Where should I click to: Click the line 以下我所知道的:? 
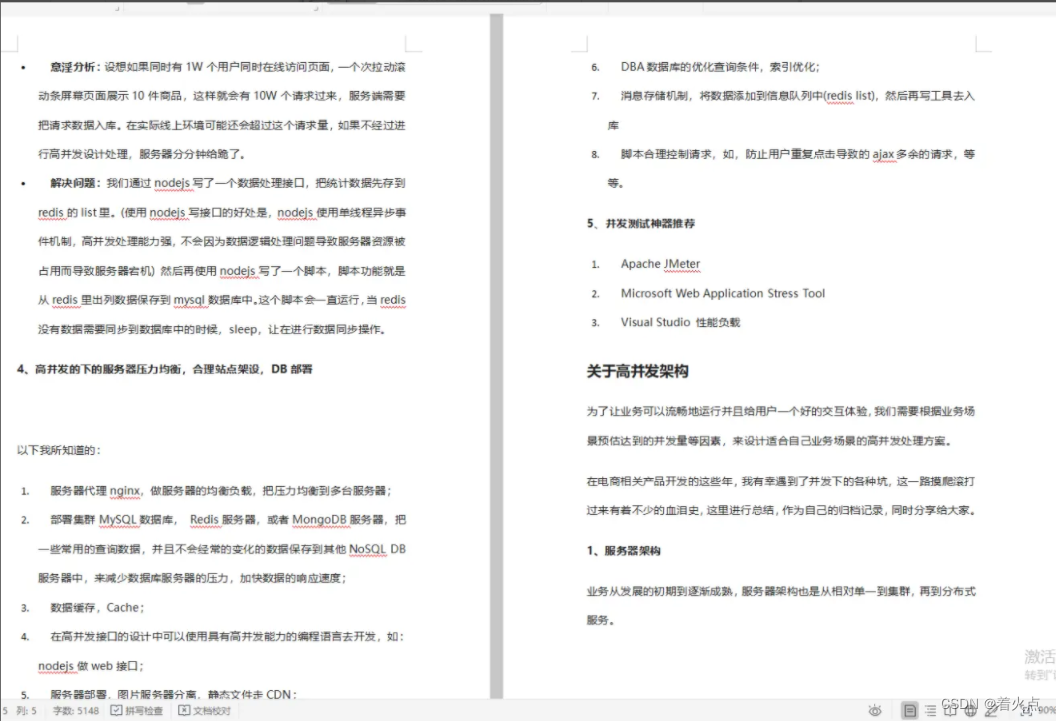pos(59,450)
